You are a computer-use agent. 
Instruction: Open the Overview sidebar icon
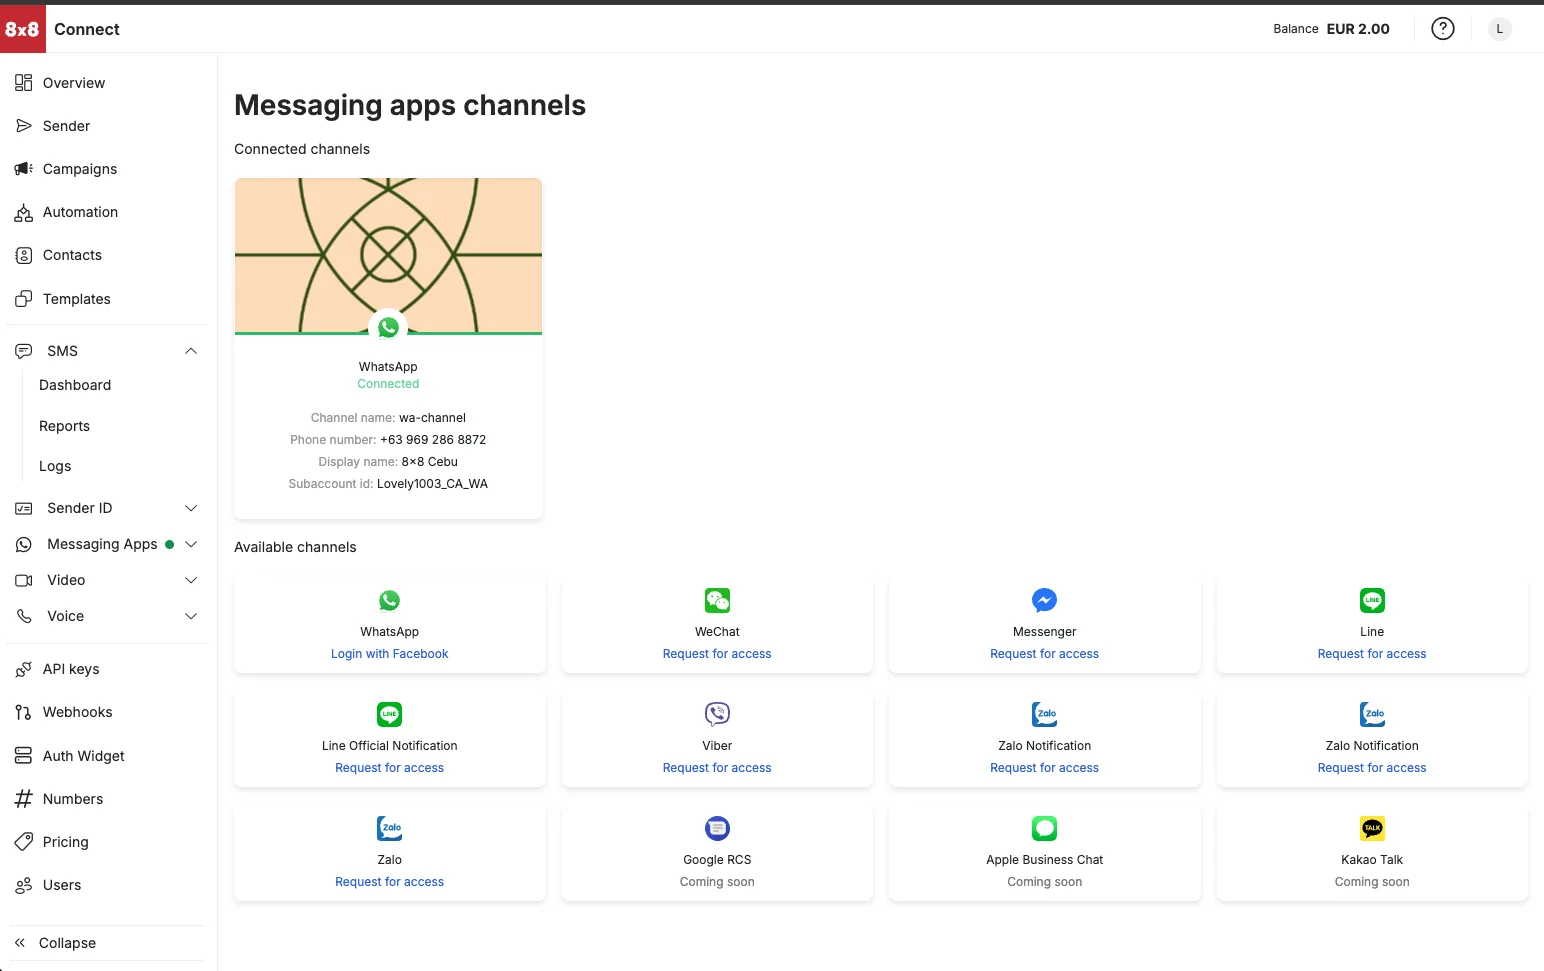(x=24, y=83)
